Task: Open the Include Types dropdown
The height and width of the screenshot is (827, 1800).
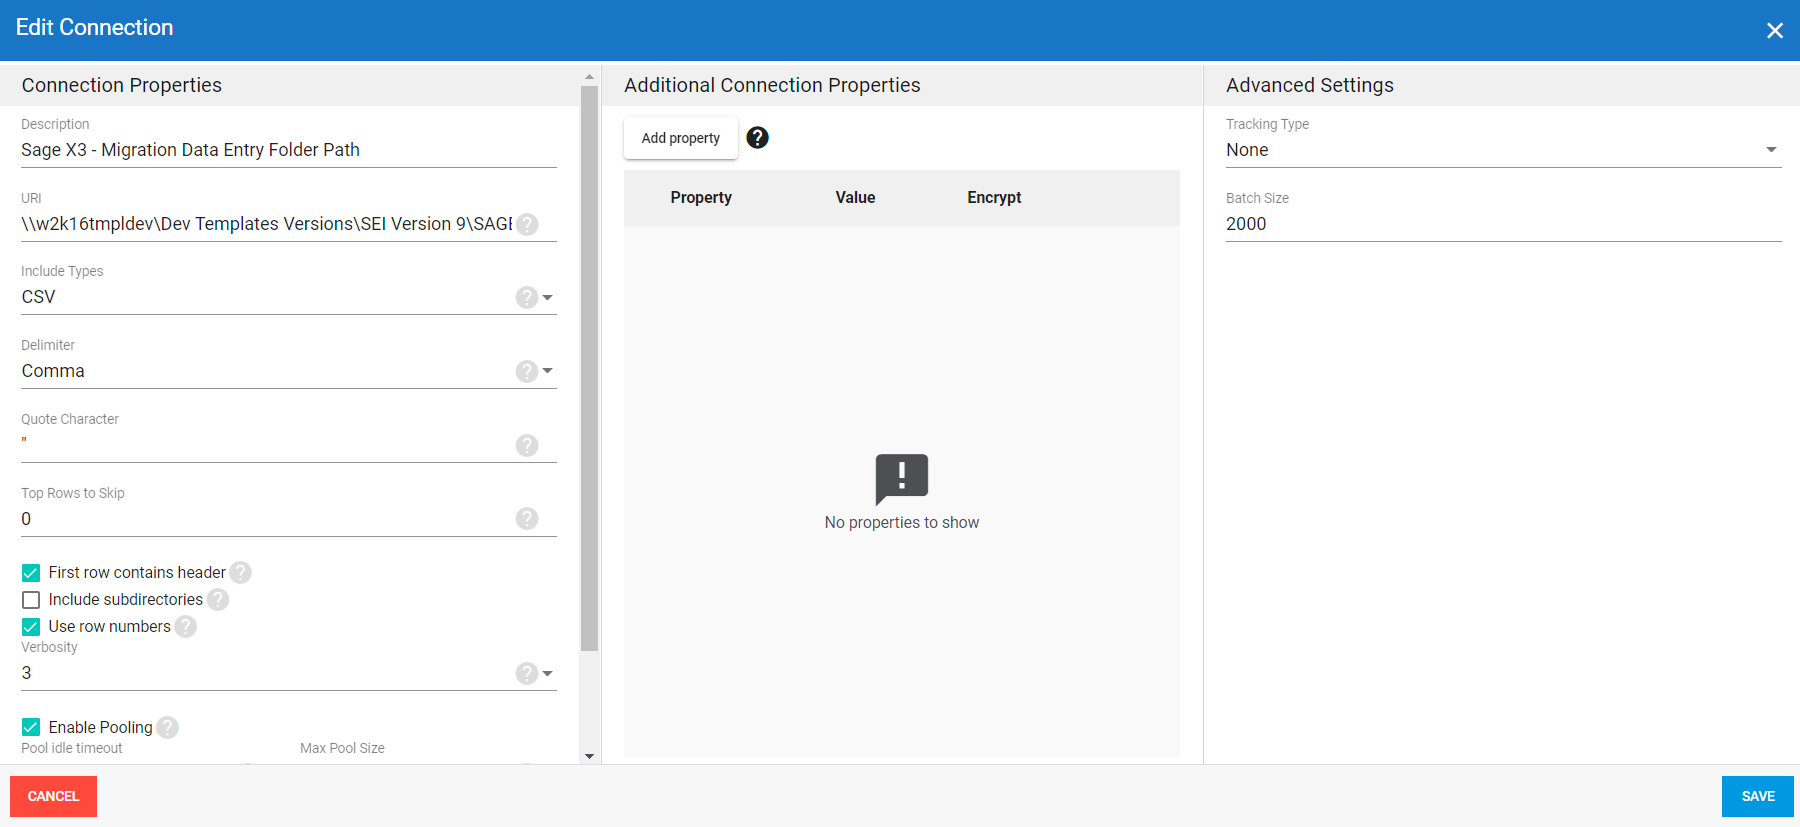Action: point(547,297)
